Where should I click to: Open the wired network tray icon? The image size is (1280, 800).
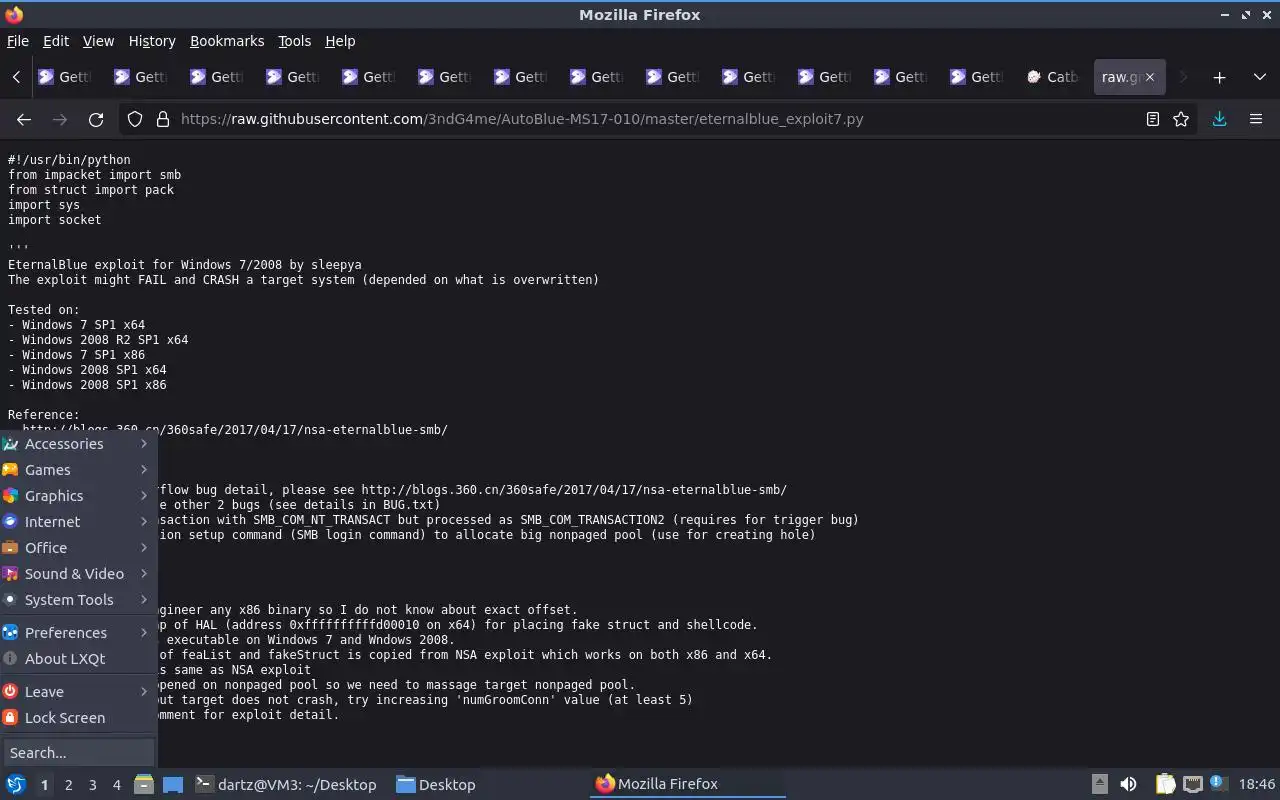click(1192, 784)
